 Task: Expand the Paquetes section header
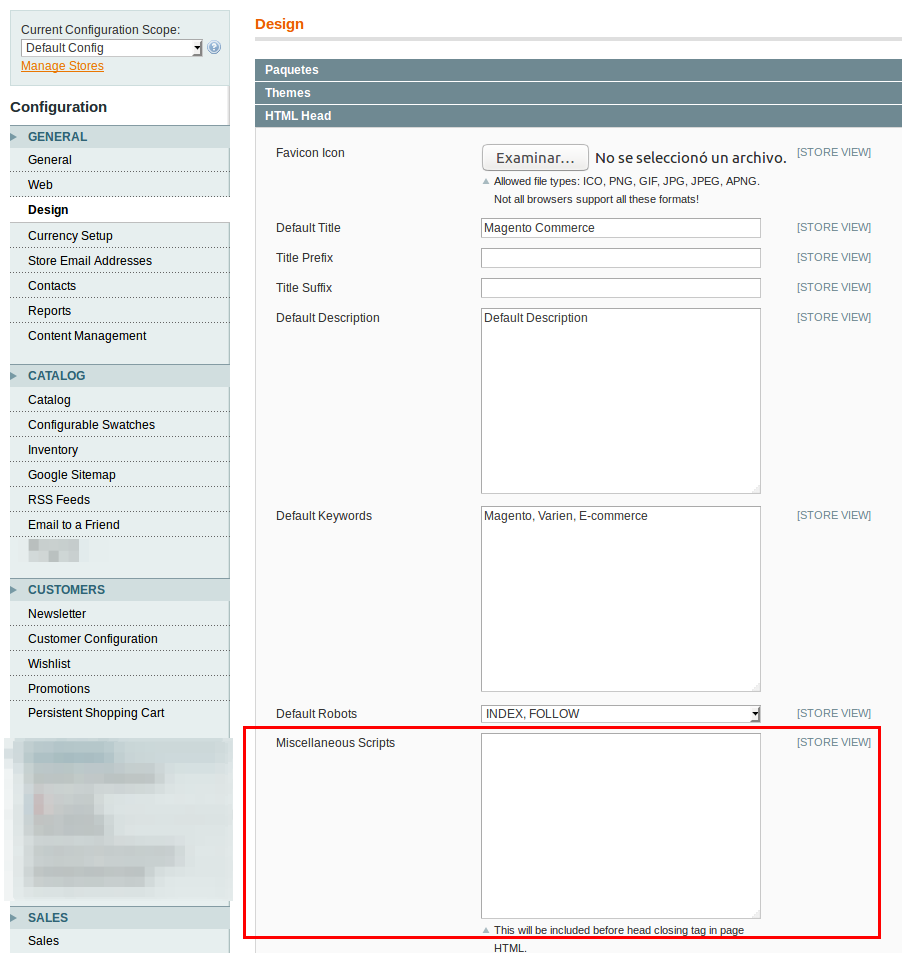coord(578,70)
